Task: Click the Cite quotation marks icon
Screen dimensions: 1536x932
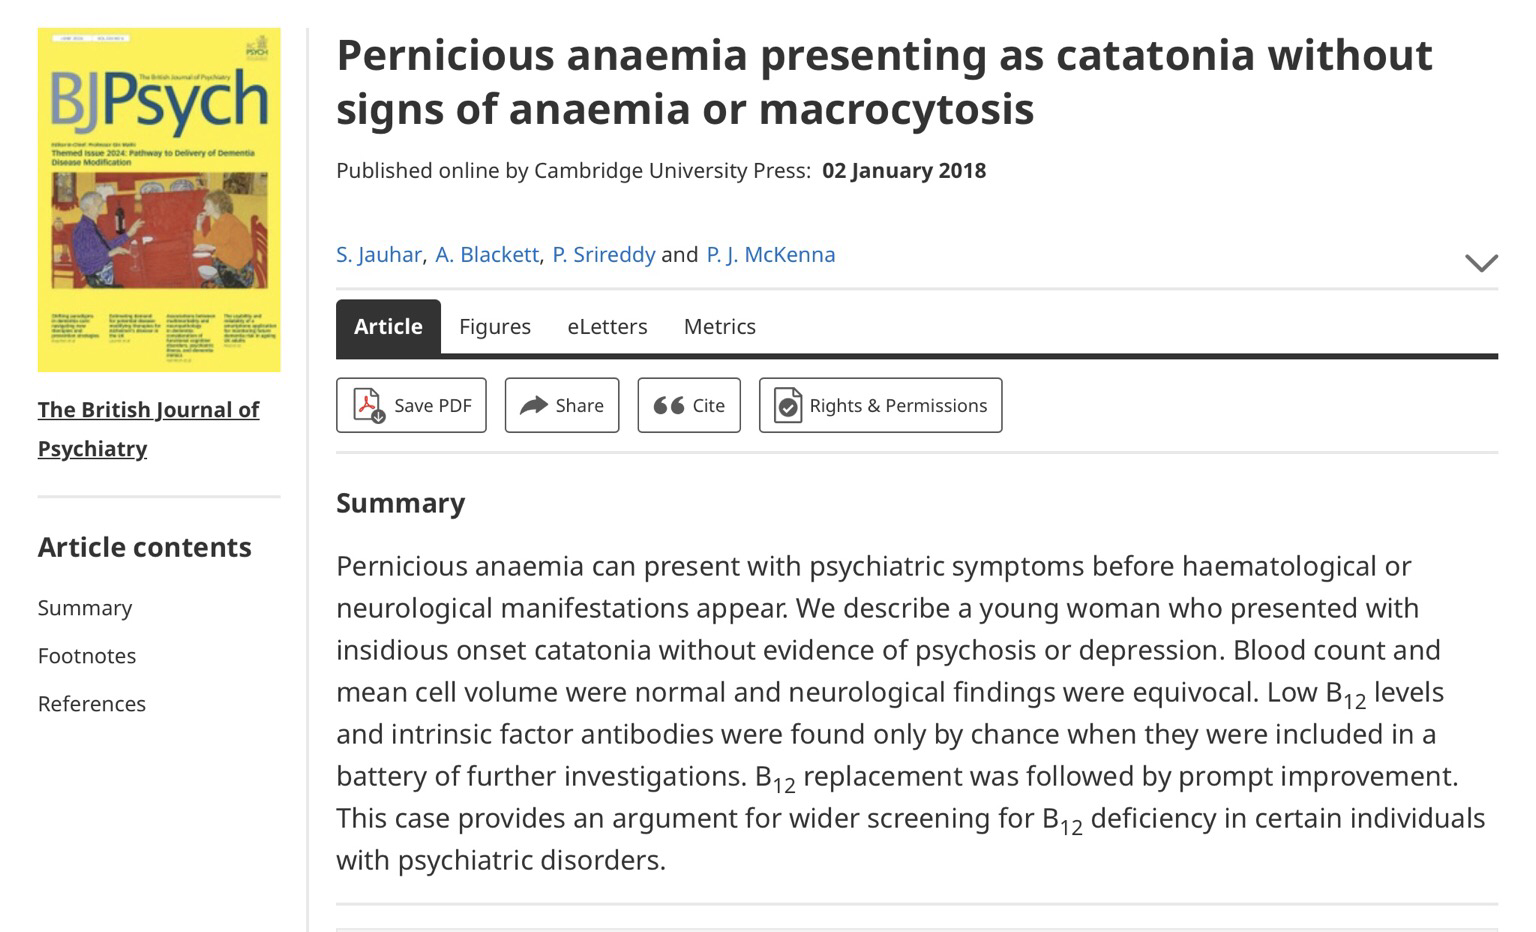Action: (x=668, y=405)
